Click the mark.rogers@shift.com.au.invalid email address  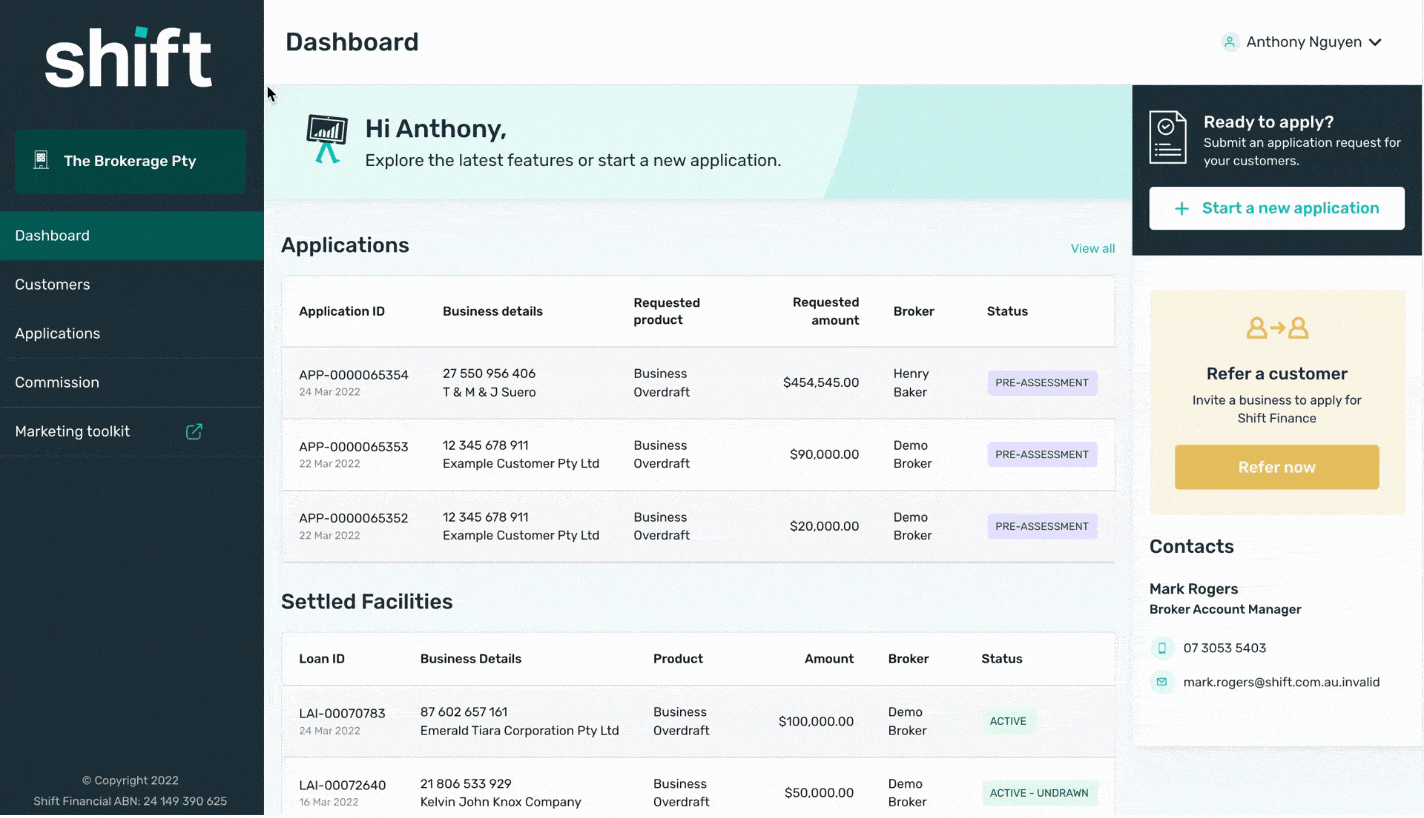click(1281, 682)
